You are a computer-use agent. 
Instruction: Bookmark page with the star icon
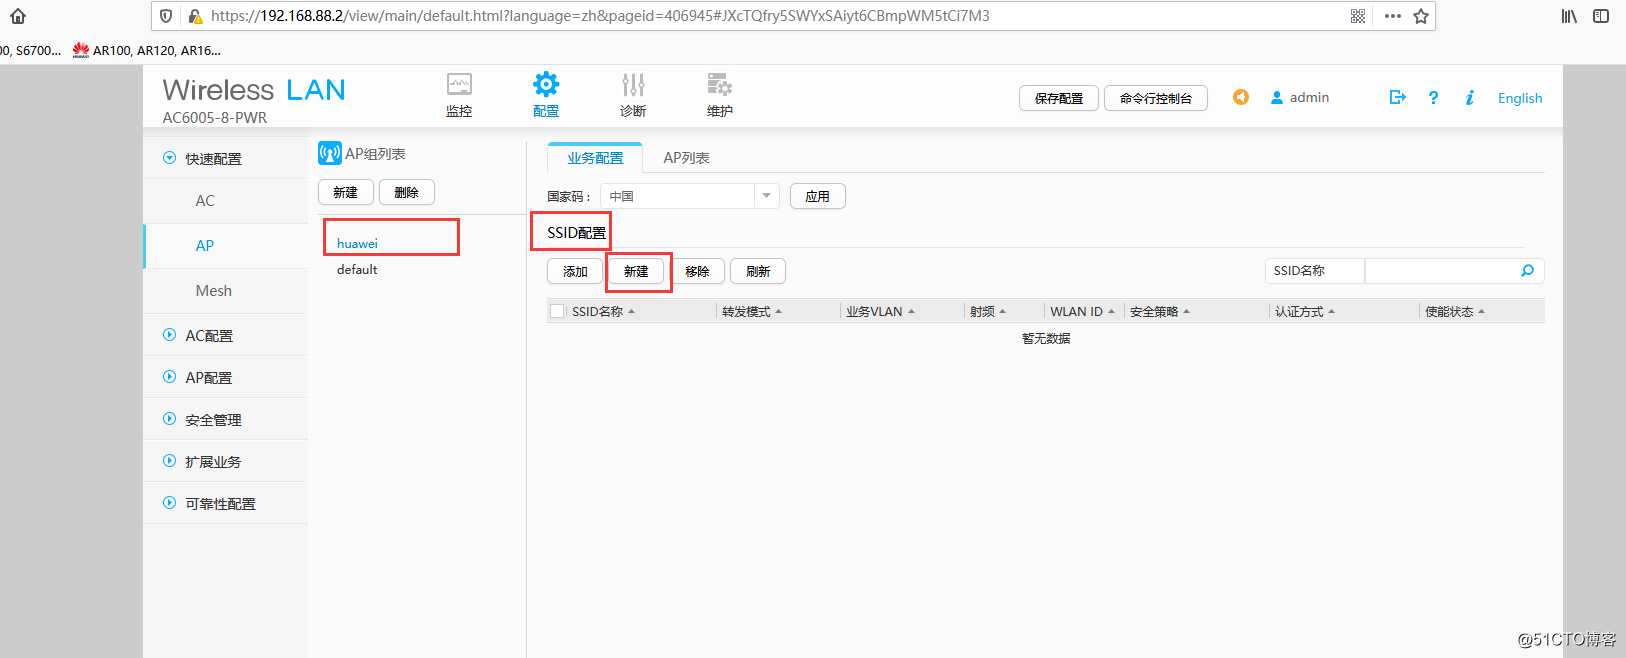[1421, 16]
